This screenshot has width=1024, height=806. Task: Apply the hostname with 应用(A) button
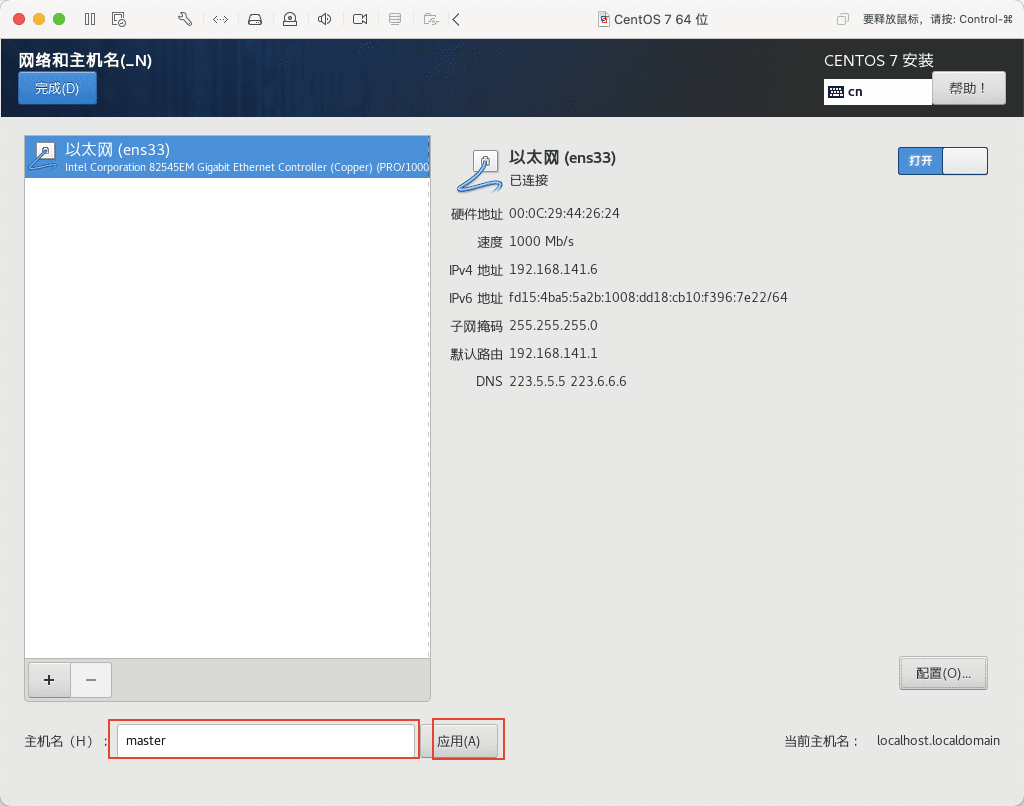[x=459, y=741]
